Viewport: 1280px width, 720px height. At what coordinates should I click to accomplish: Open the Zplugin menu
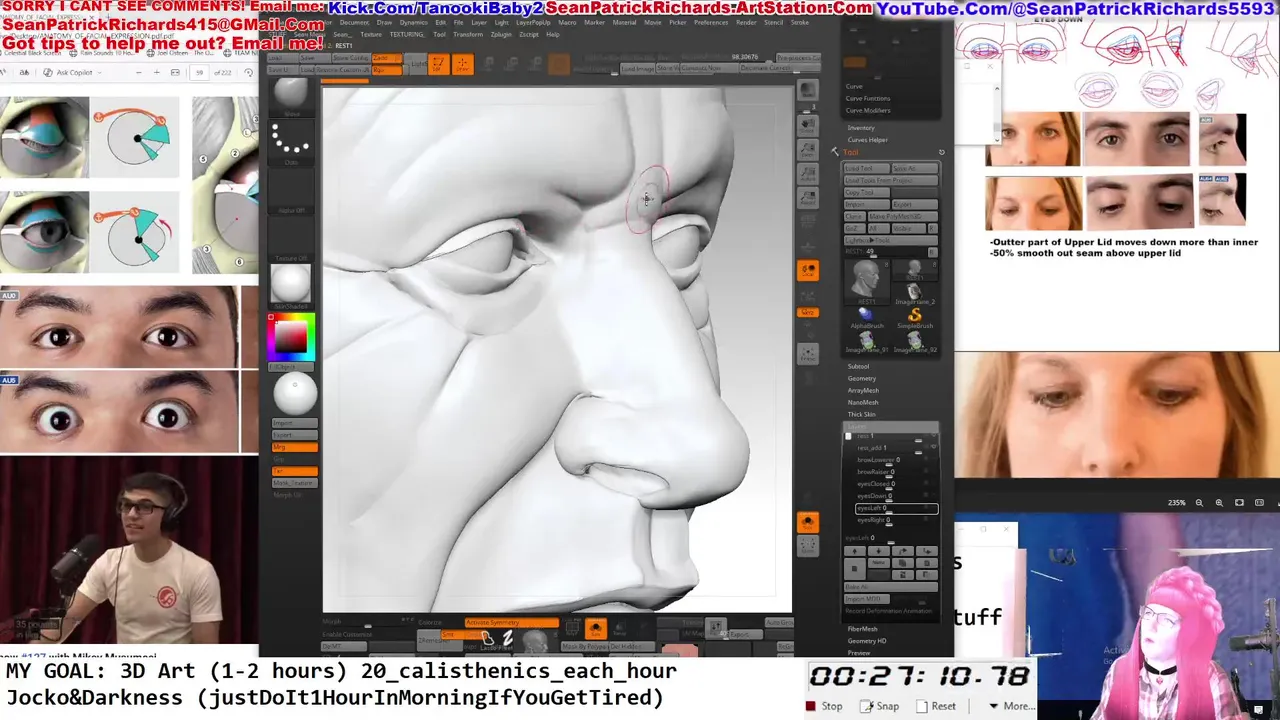click(x=501, y=34)
